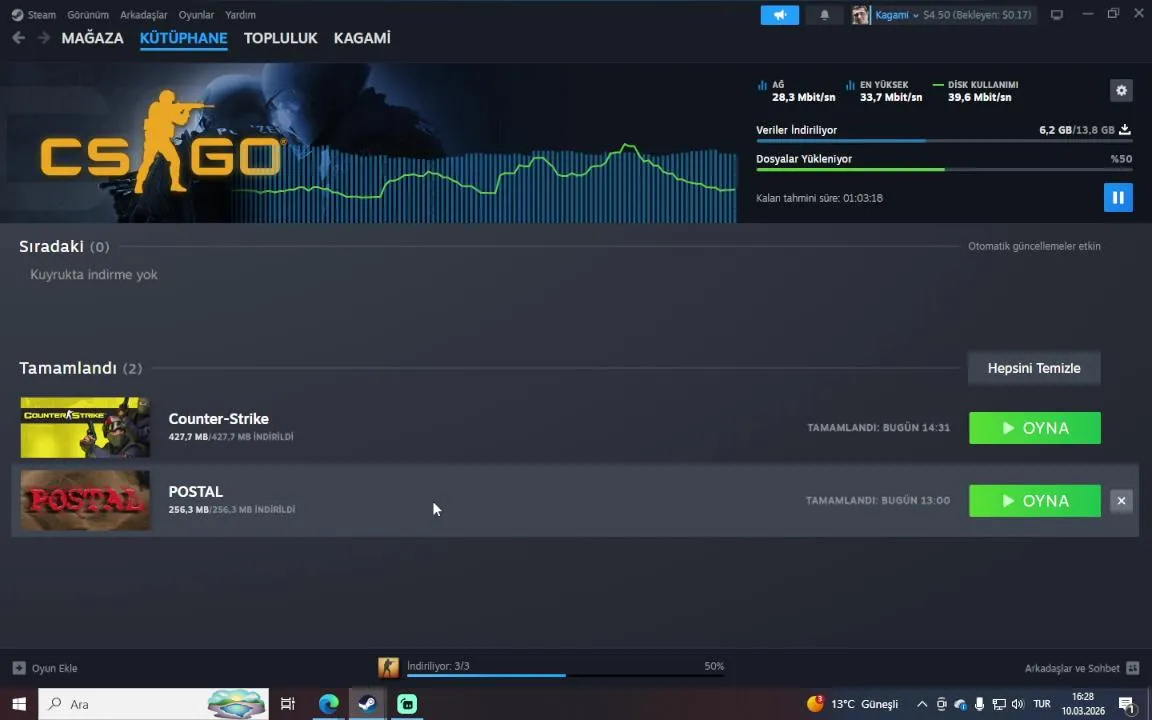This screenshot has width=1152, height=720.
Task: Open the Windows notification center
Action: click(x=1127, y=705)
